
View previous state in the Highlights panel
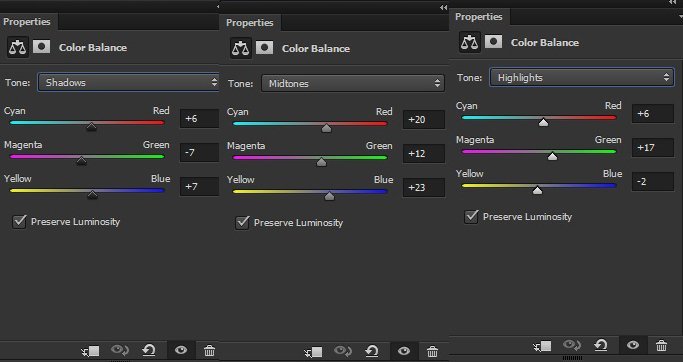(x=571, y=345)
